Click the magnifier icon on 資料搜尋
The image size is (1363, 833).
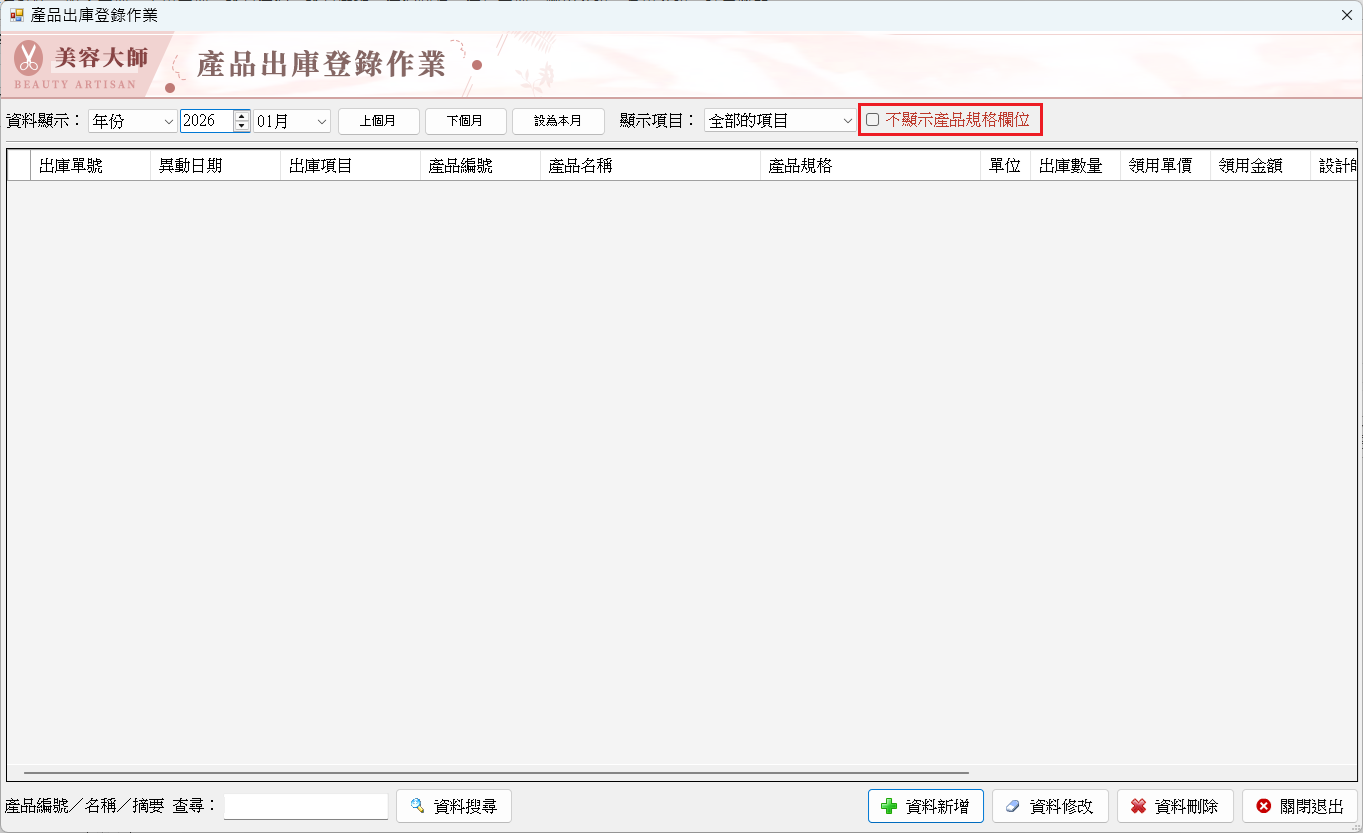(418, 806)
